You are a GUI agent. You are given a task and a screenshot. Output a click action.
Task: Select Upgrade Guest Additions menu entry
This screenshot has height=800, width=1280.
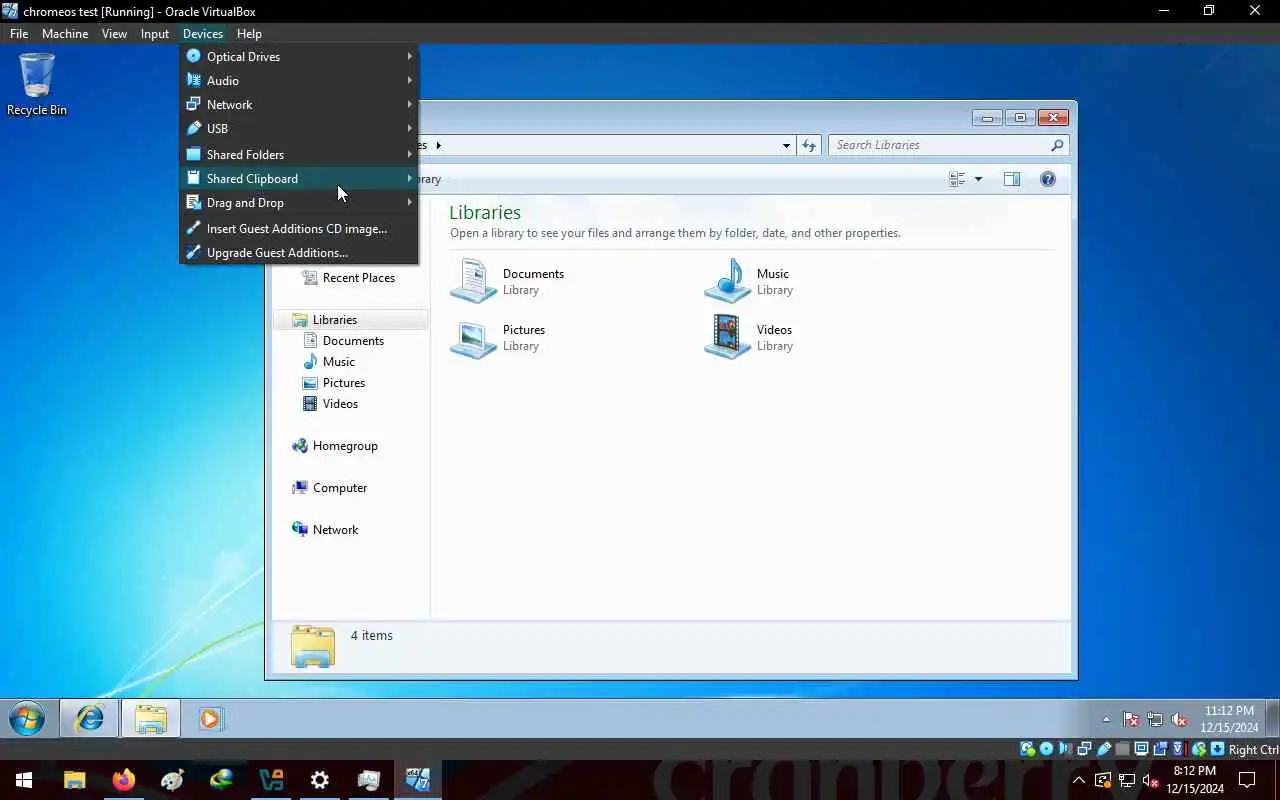coord(299,253)
